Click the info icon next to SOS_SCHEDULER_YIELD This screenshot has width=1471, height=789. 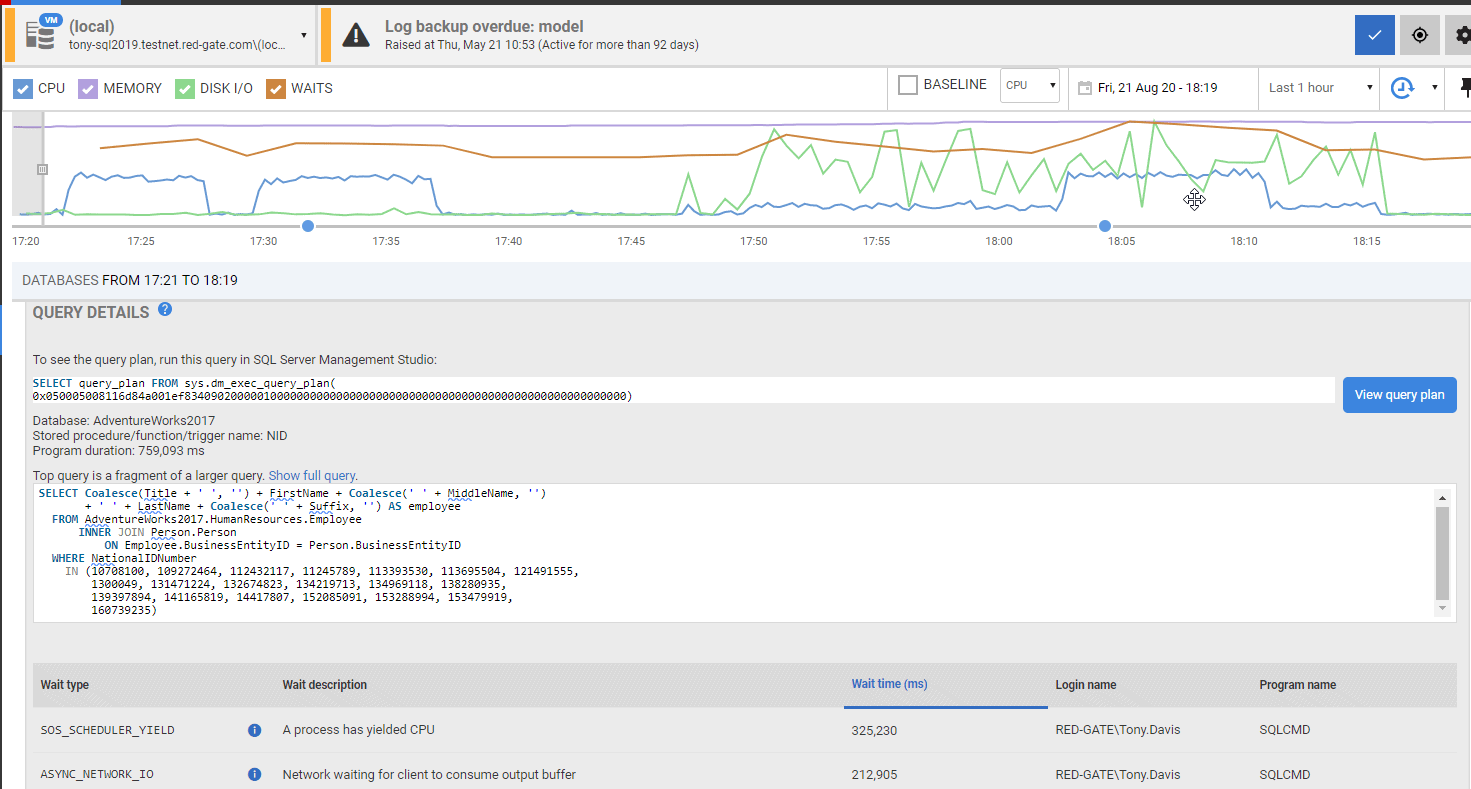(x=254, y=730)
